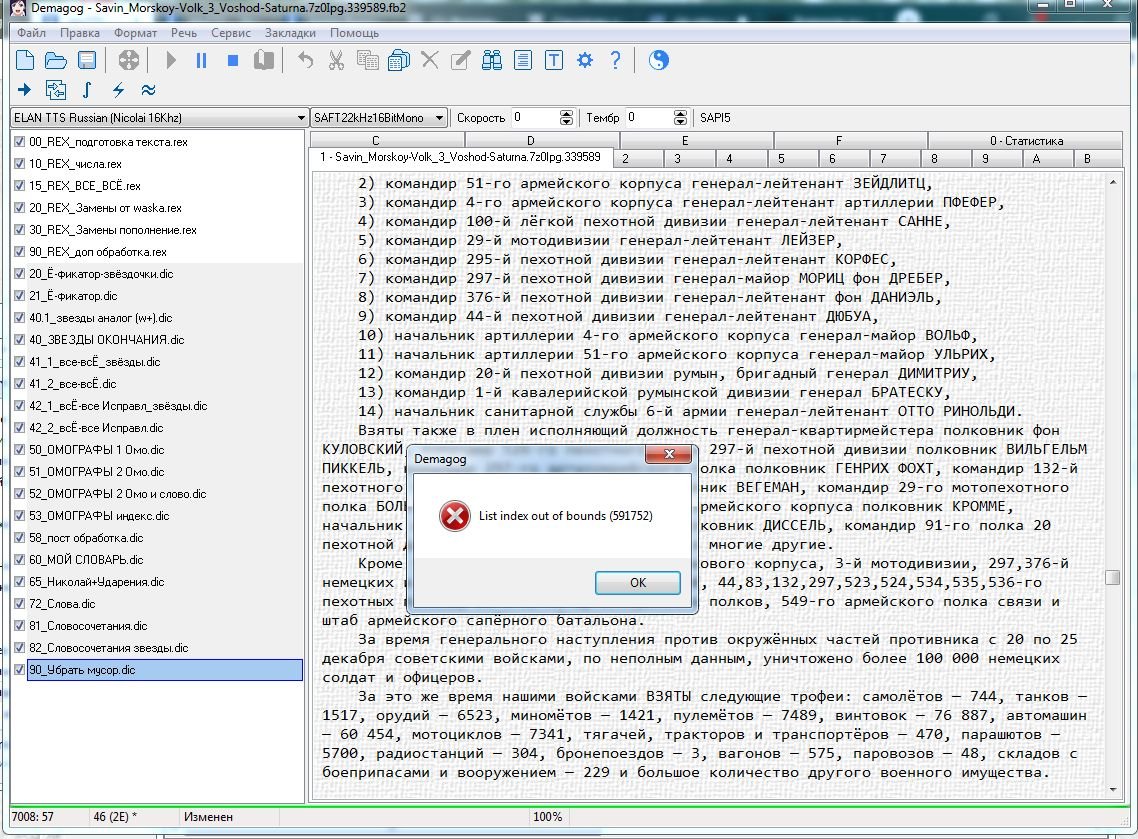The height and width of the screenshot is (839, 1138).
Task: Click the integral sign icon
Action: tap(87, 90)
